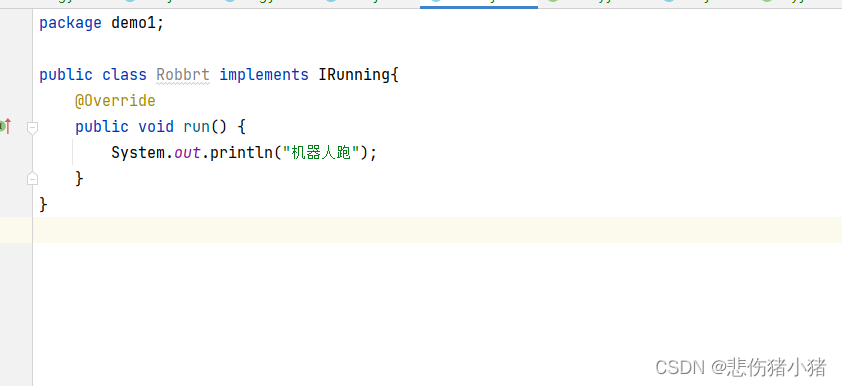The width and height of the screenshot is (842, 386).
Task: Click the class keyword in the declaration
Action: point(125,75)
